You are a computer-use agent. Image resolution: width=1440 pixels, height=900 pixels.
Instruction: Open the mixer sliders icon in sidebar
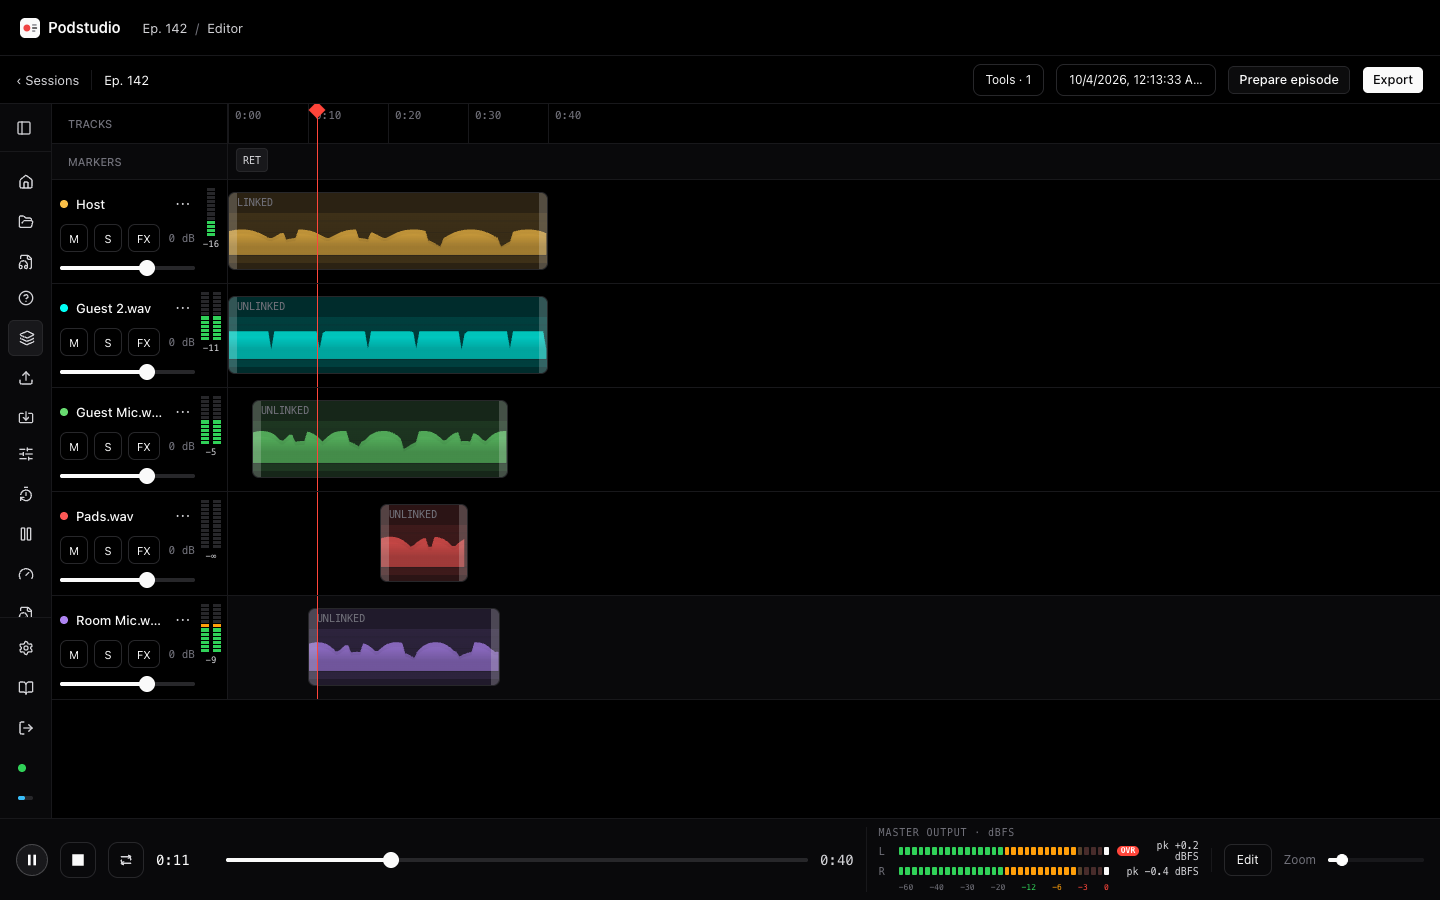(26, 454)
